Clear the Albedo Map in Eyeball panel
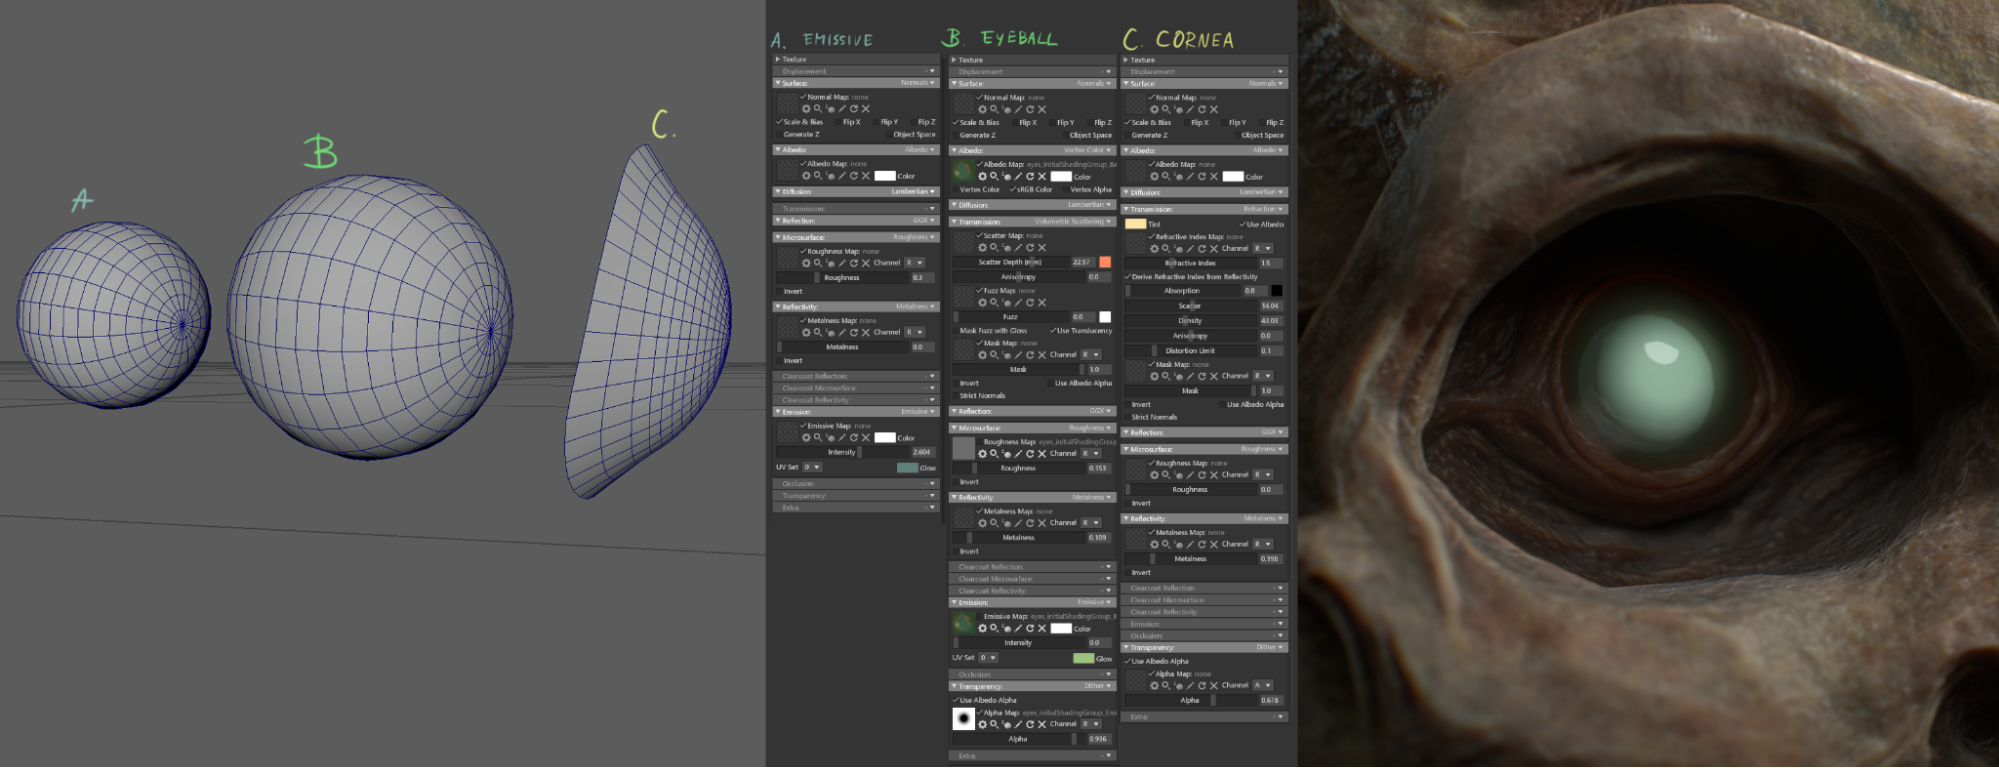This screenshot has height=768, width=1999. tap(1042, 177)
